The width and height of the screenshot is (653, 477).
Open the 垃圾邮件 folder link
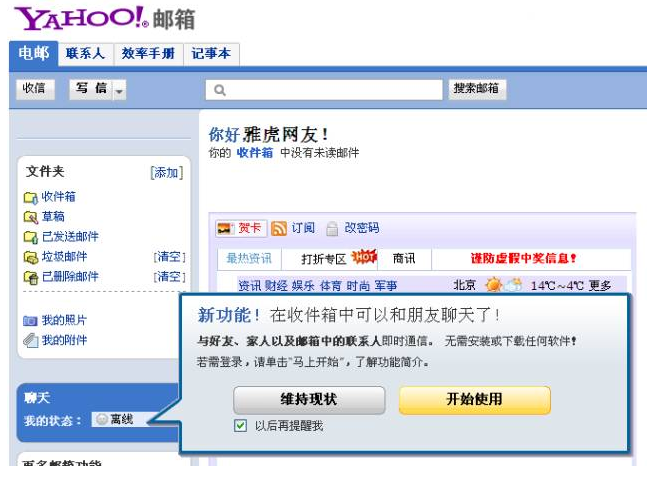(64, 257)
